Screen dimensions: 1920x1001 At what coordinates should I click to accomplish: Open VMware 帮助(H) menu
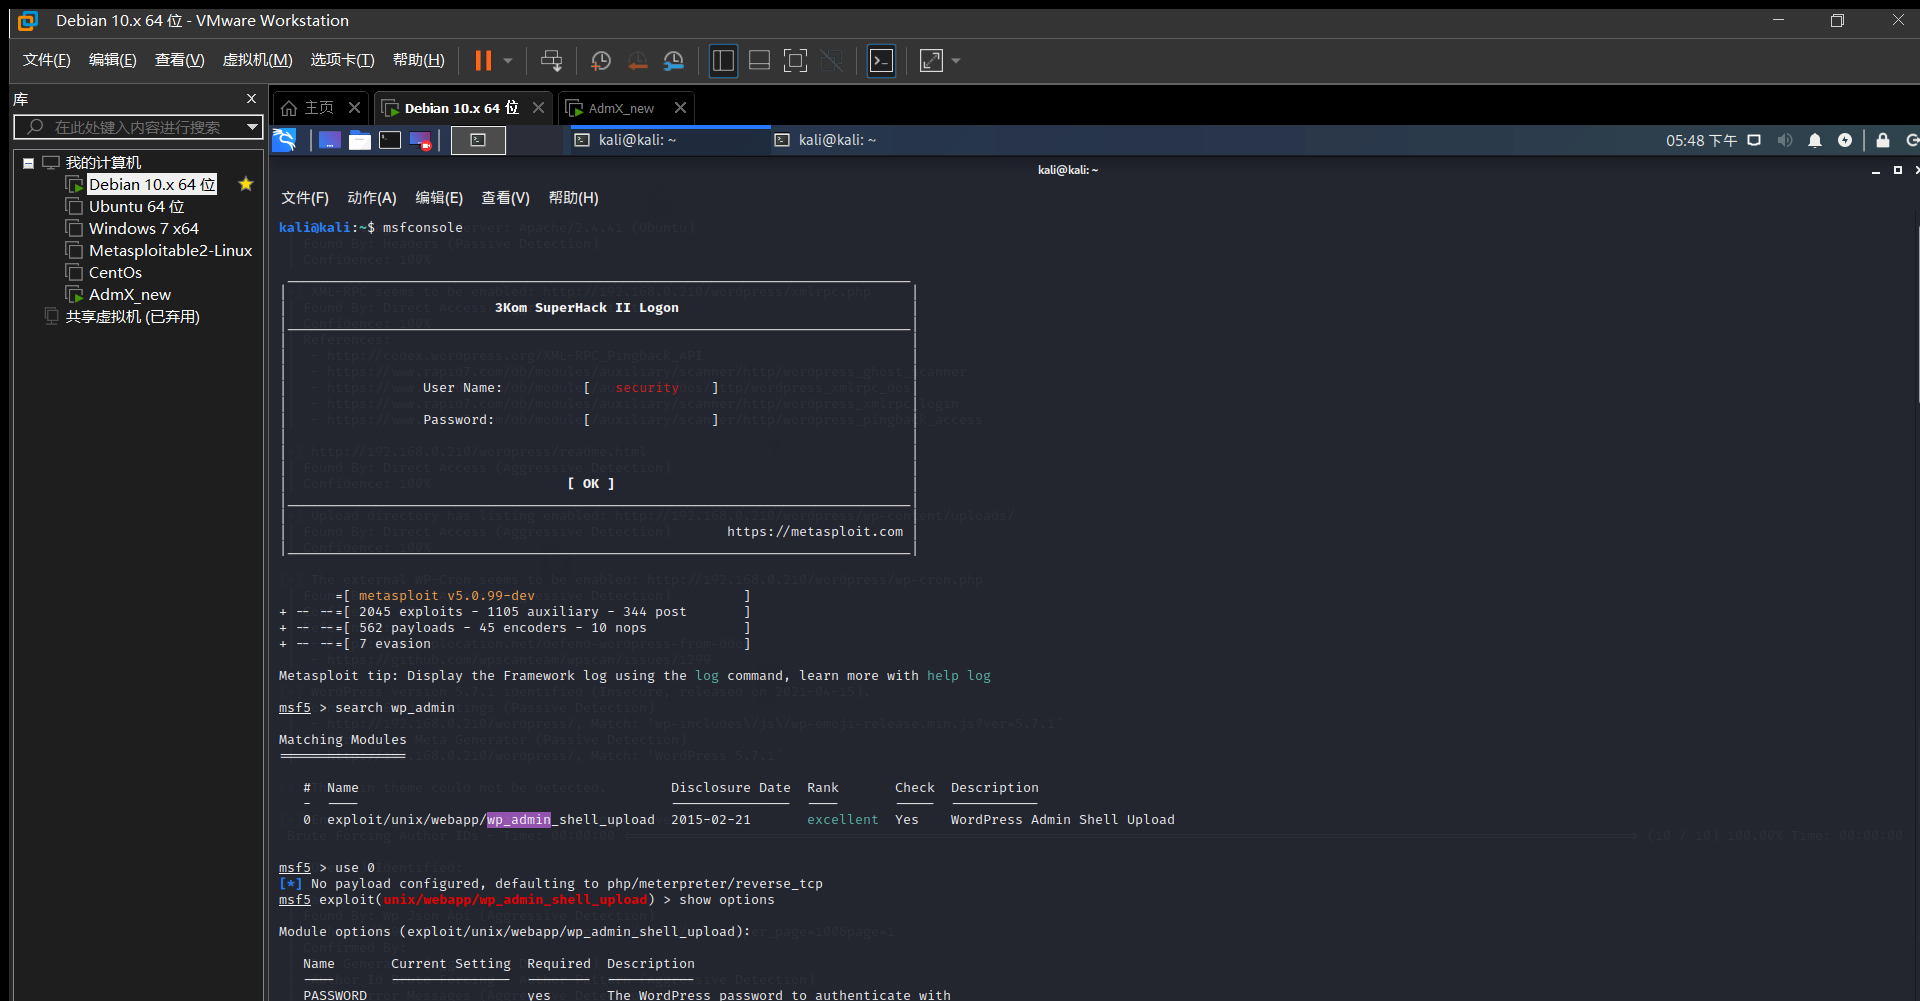point(418,60)
